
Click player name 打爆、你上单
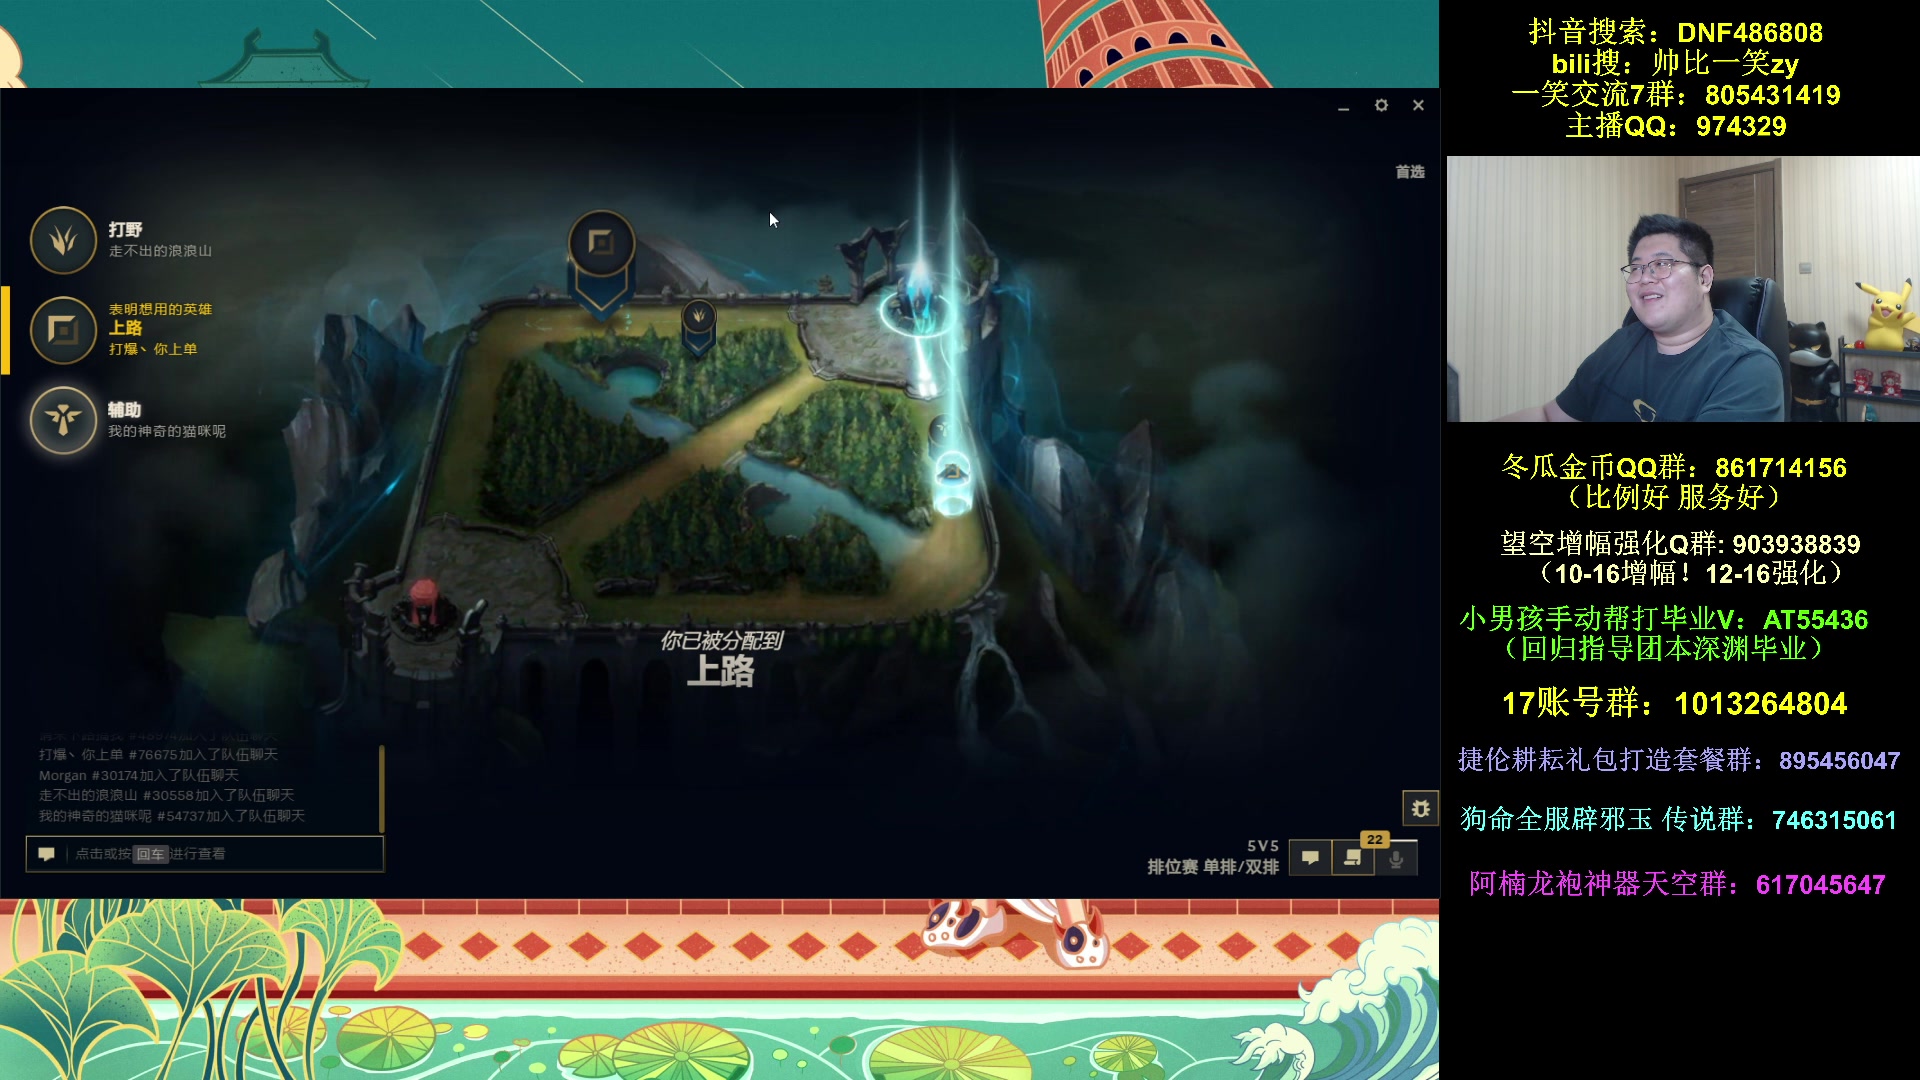click(153, 349)
